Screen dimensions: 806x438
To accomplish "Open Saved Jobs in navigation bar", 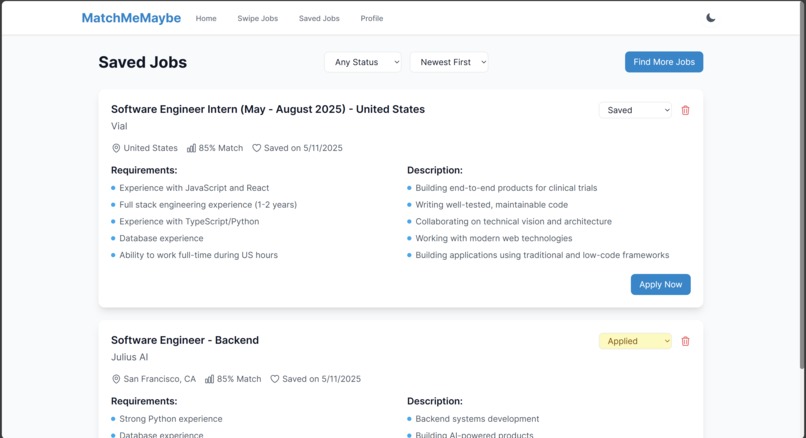I will [x=319, y=19].
